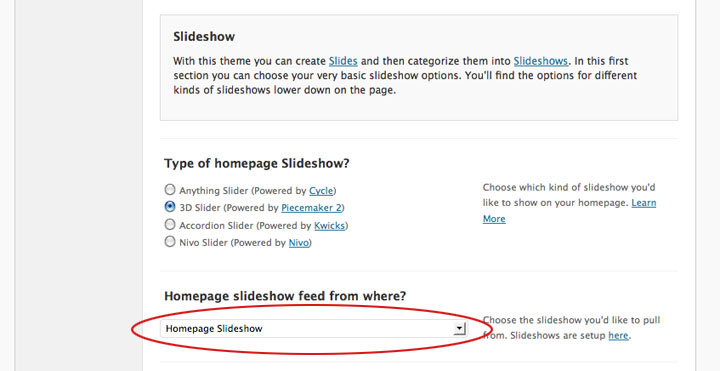720x371 pixels.
Task: Follow the Piecemaker 2 link
Action: (311, 208)
